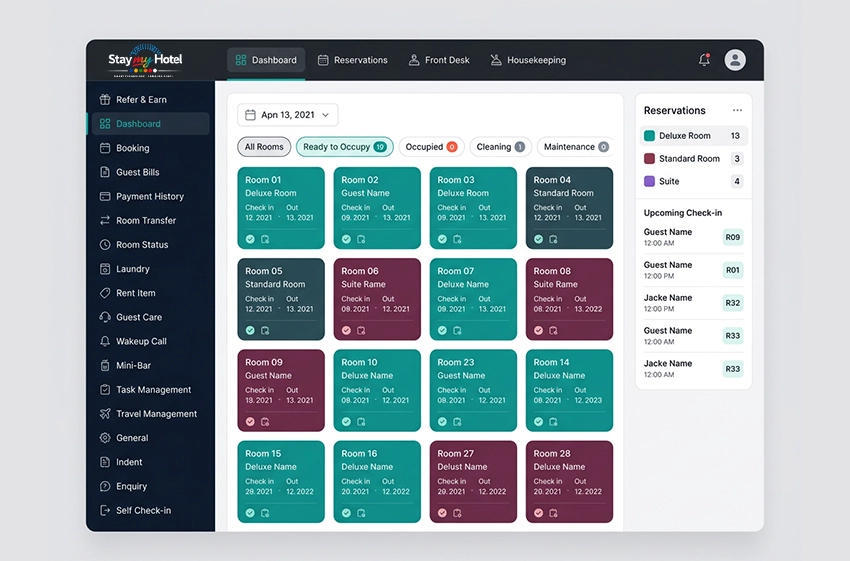This screenshot has width=850, height=561.
Task: Open Travel Management airplane icon
Action: click(105, 414)
